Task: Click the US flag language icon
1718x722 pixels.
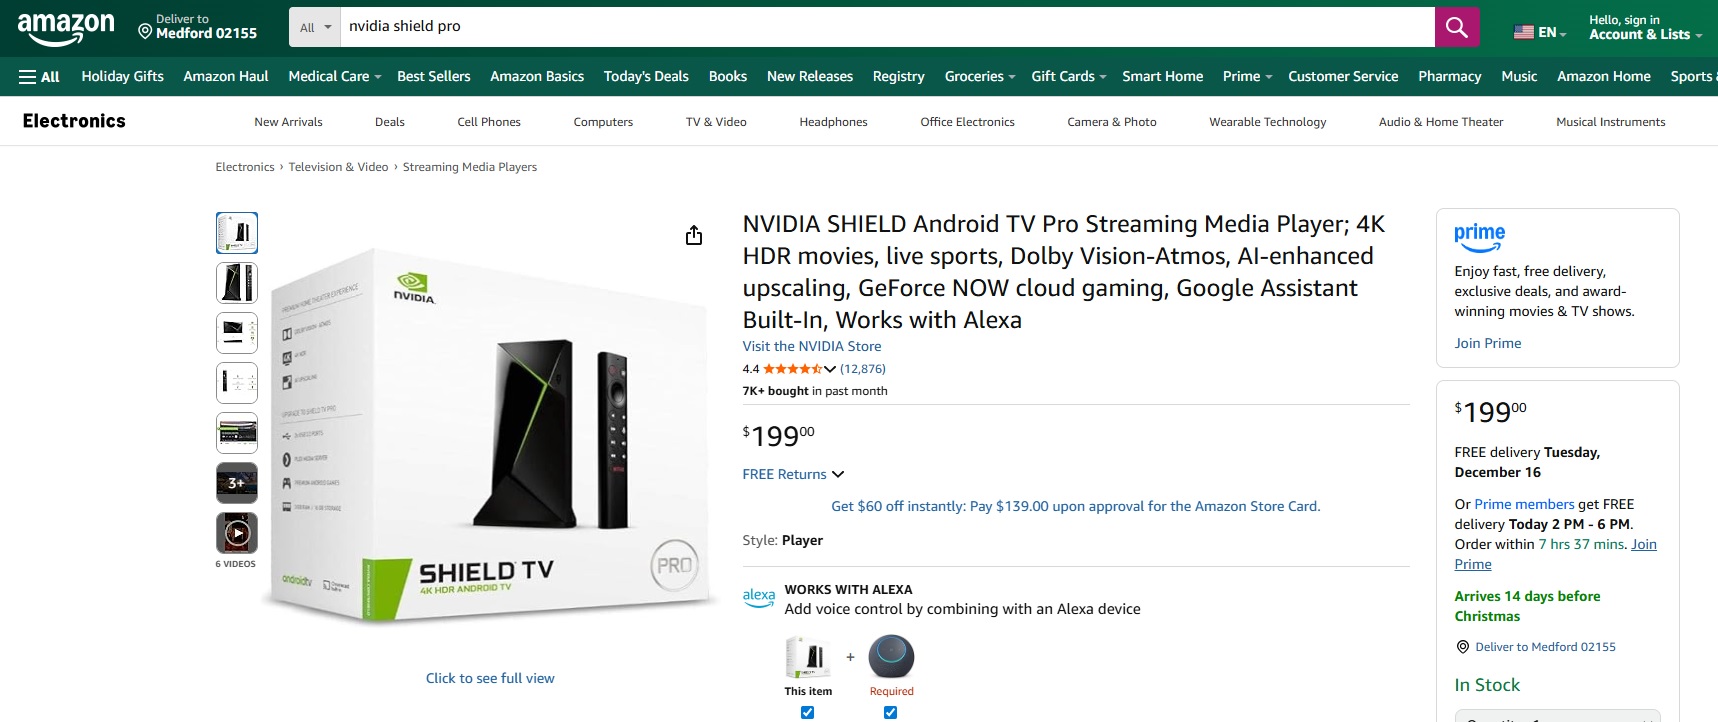Action: pos(1523,32)
